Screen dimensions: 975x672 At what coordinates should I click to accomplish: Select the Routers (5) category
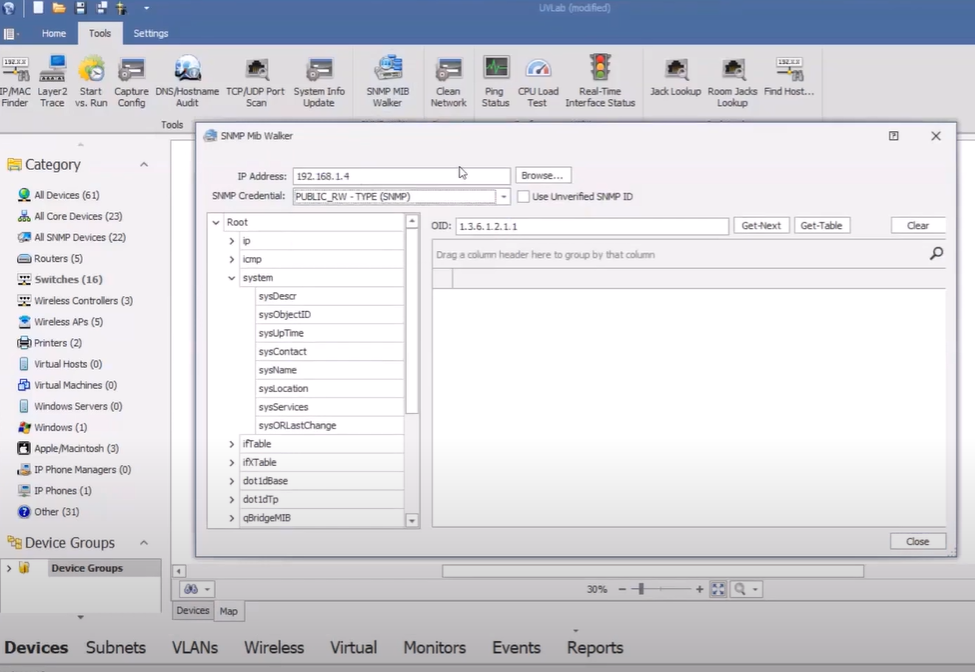tap(58, 259)
